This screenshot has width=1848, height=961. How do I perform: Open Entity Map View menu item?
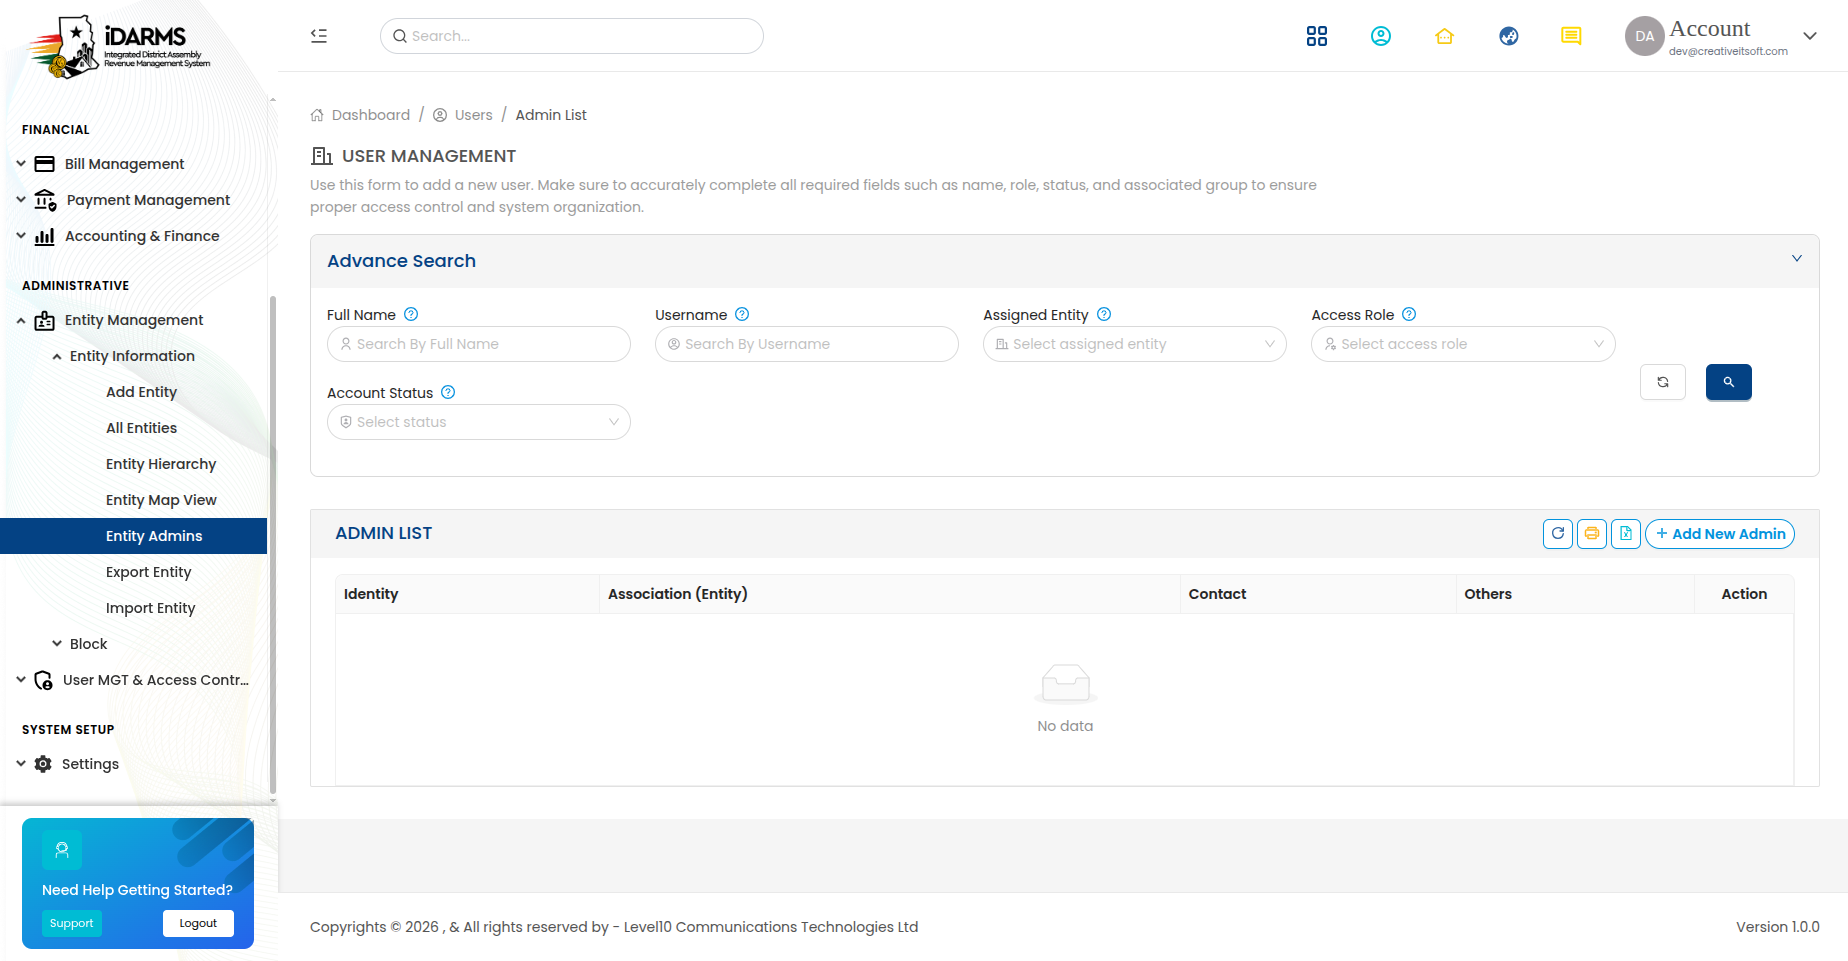click(161, 500)
